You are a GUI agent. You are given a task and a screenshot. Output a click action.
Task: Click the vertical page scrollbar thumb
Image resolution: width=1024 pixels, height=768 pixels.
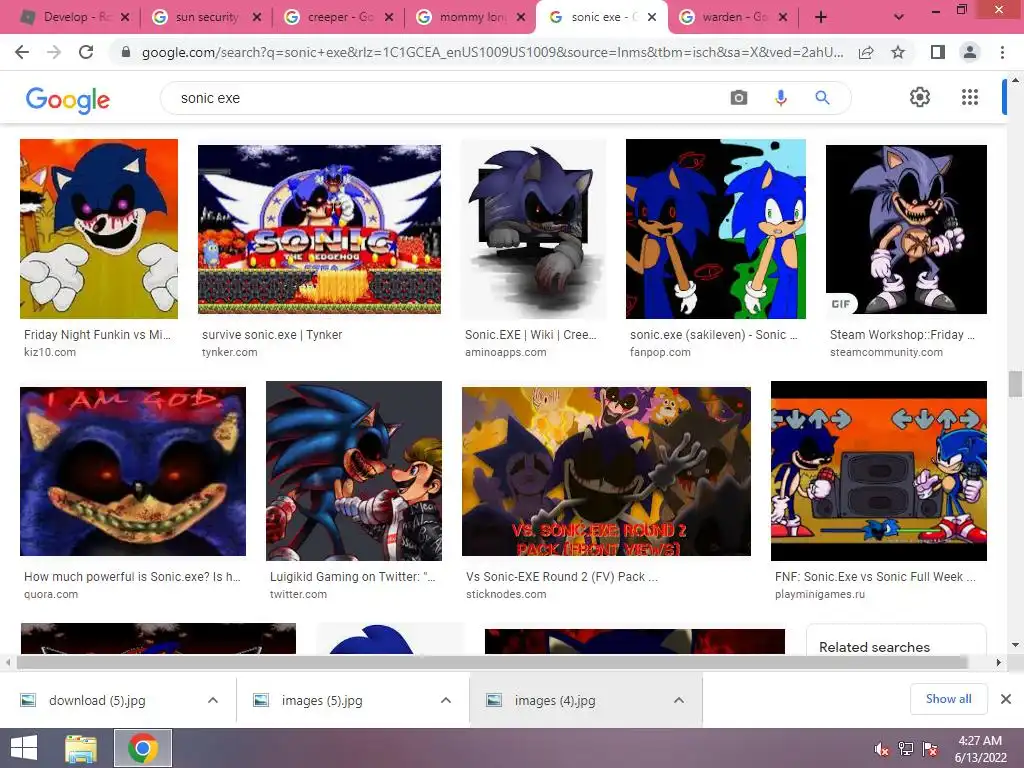(x=1015, y=383)
